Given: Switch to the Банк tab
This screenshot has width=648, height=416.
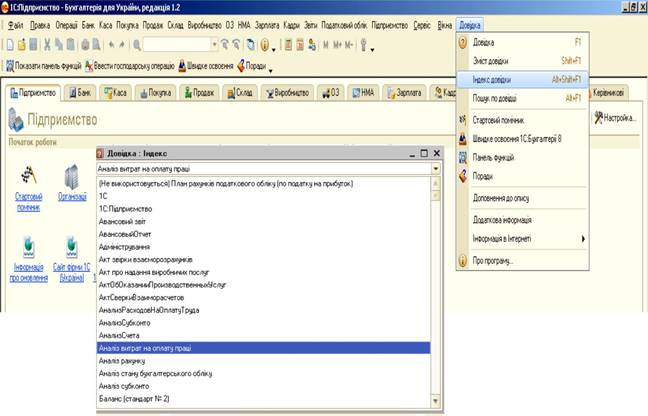Looking at the screenshot, I should point(88,92).
